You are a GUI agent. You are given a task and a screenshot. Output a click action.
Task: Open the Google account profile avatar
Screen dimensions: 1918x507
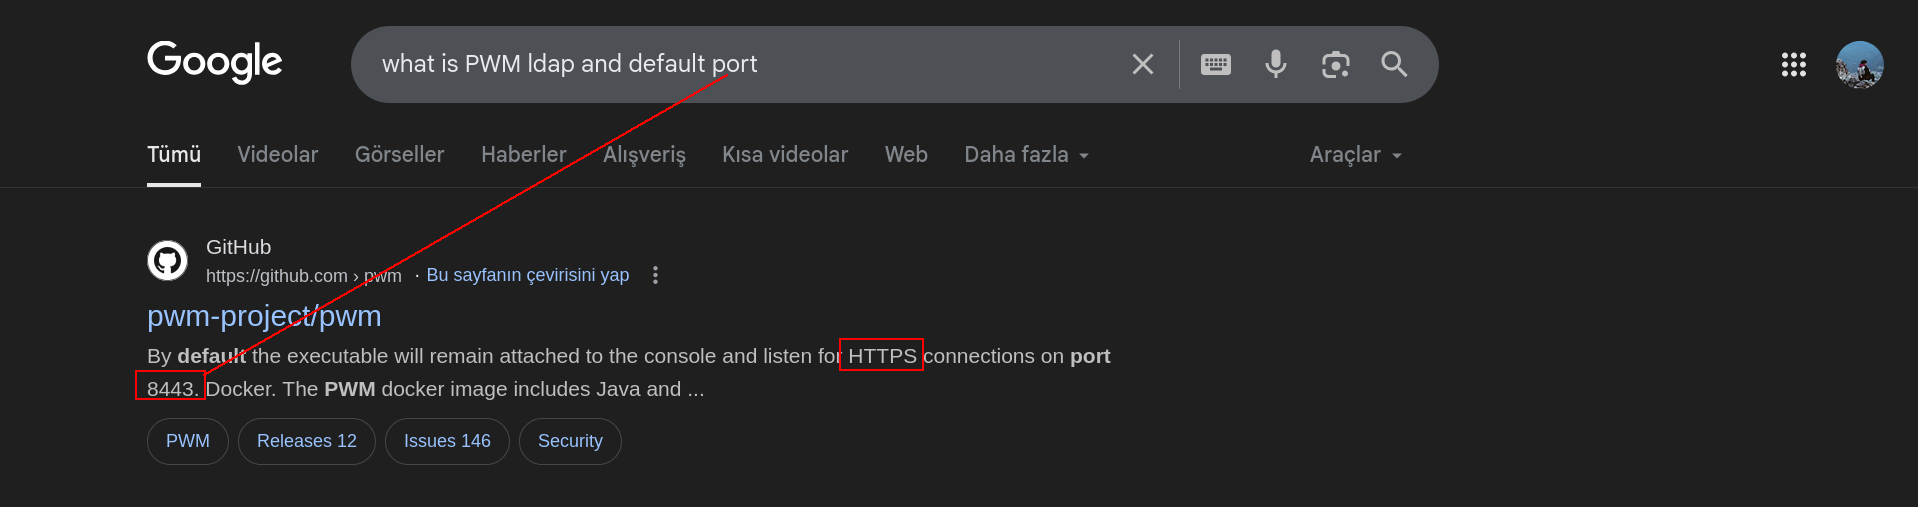tap(1860, 65)
